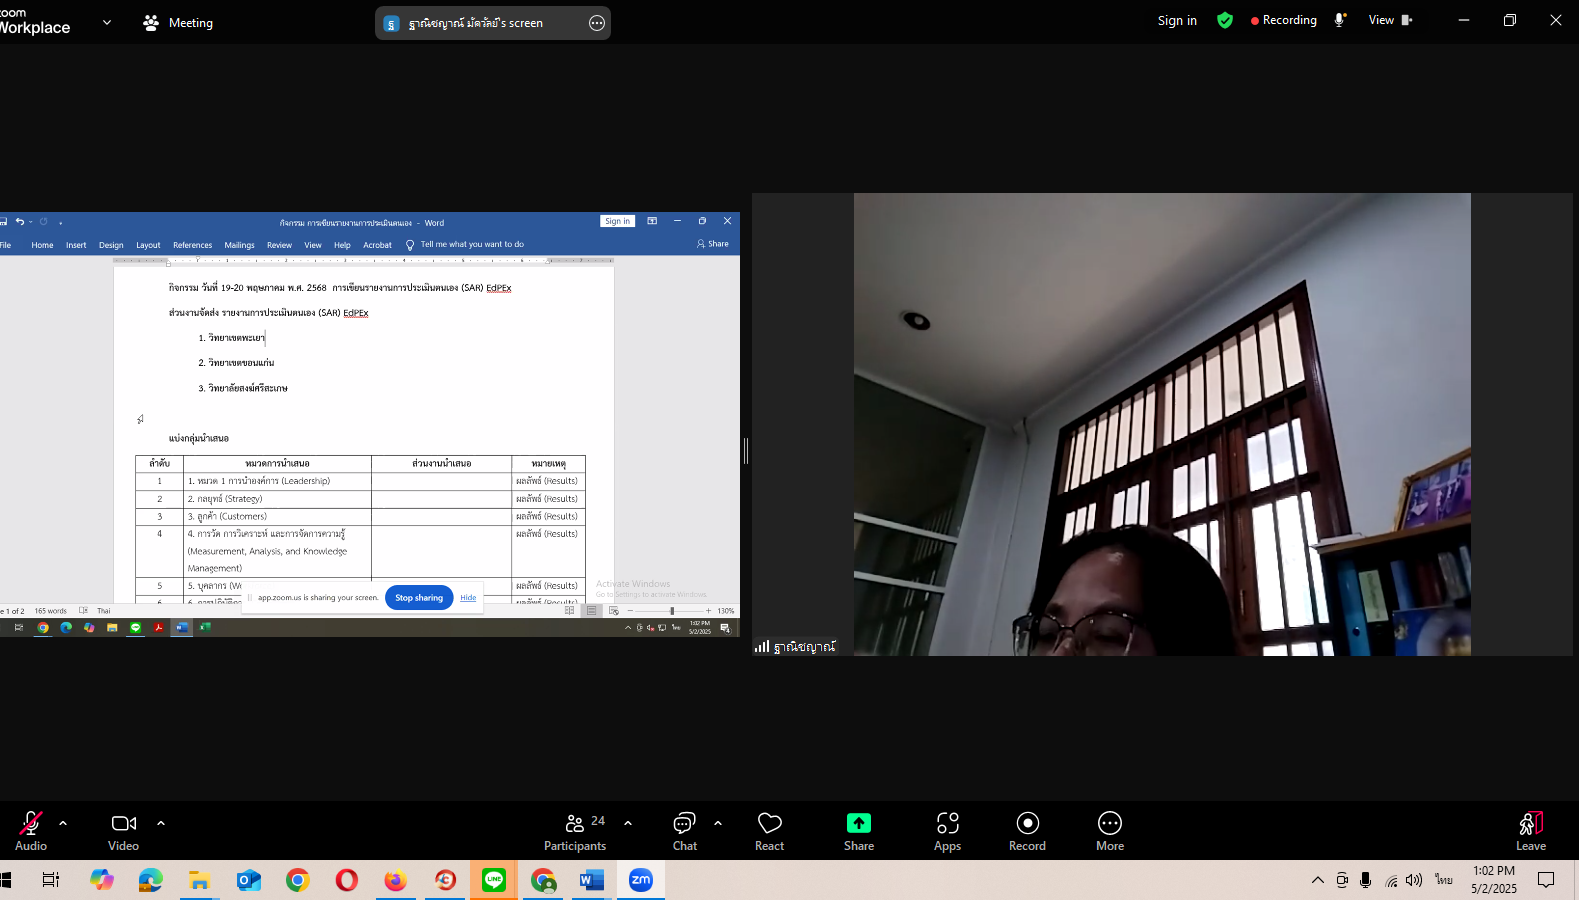Switch to Word on the taskbar
Image resolution: width=1579 pixels, height=900 pixels.
pyautogui.click(x=592, y=880)
